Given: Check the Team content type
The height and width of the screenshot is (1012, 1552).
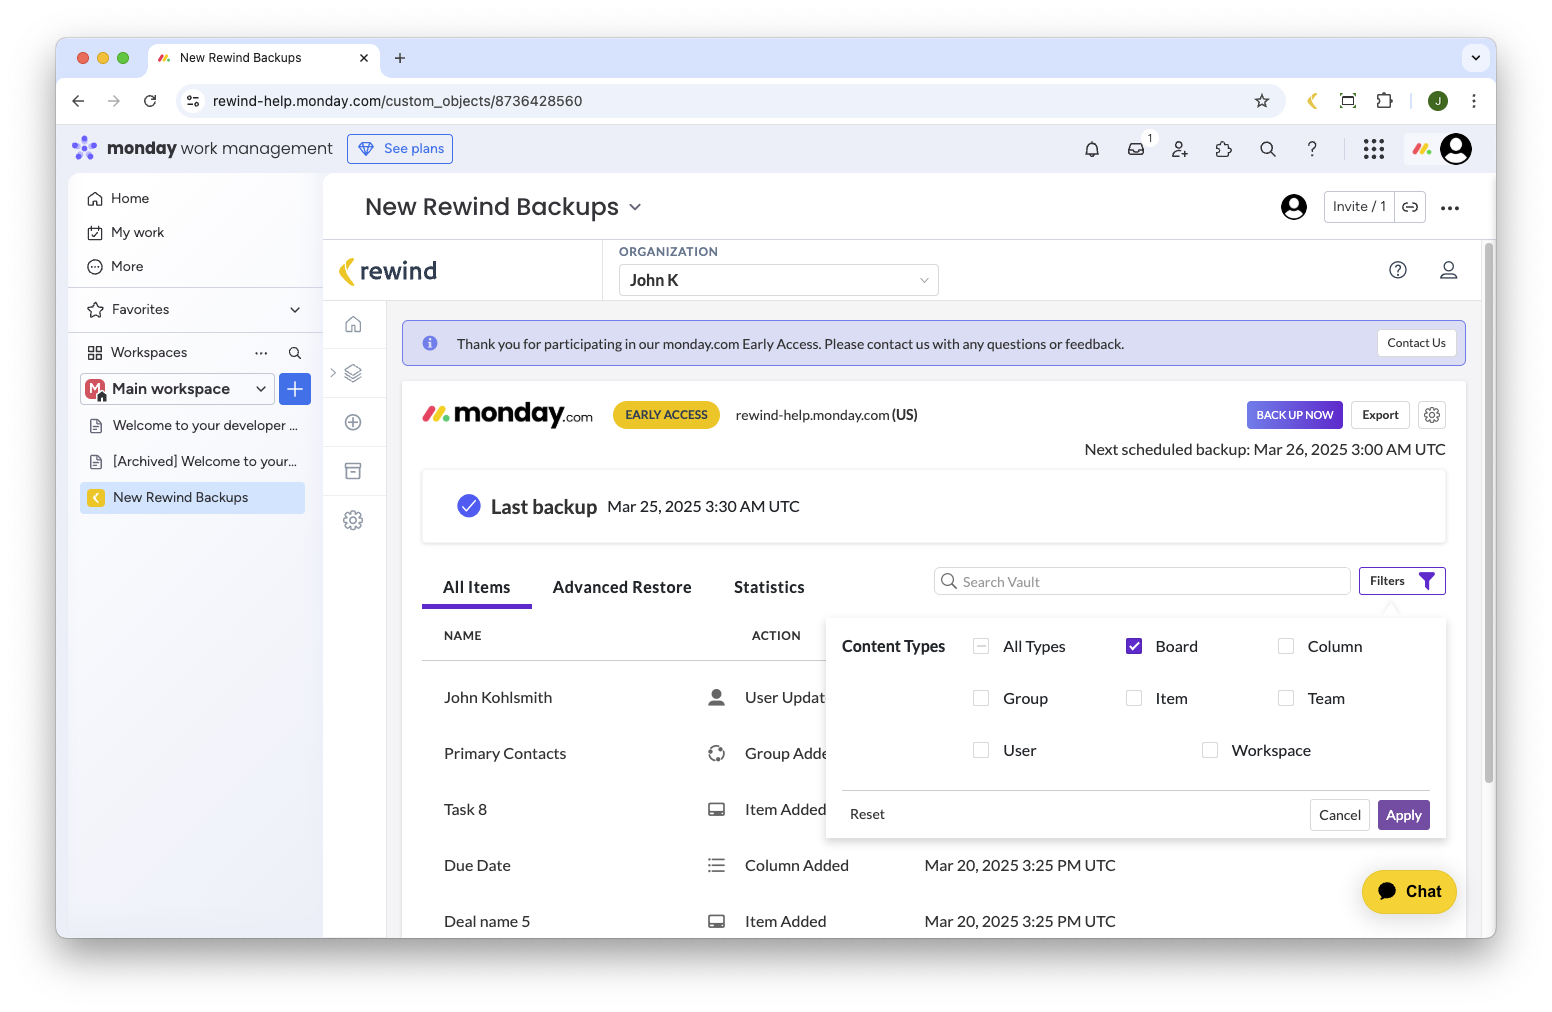Looking at the screenshot, I should click(x=1286, y=698).
